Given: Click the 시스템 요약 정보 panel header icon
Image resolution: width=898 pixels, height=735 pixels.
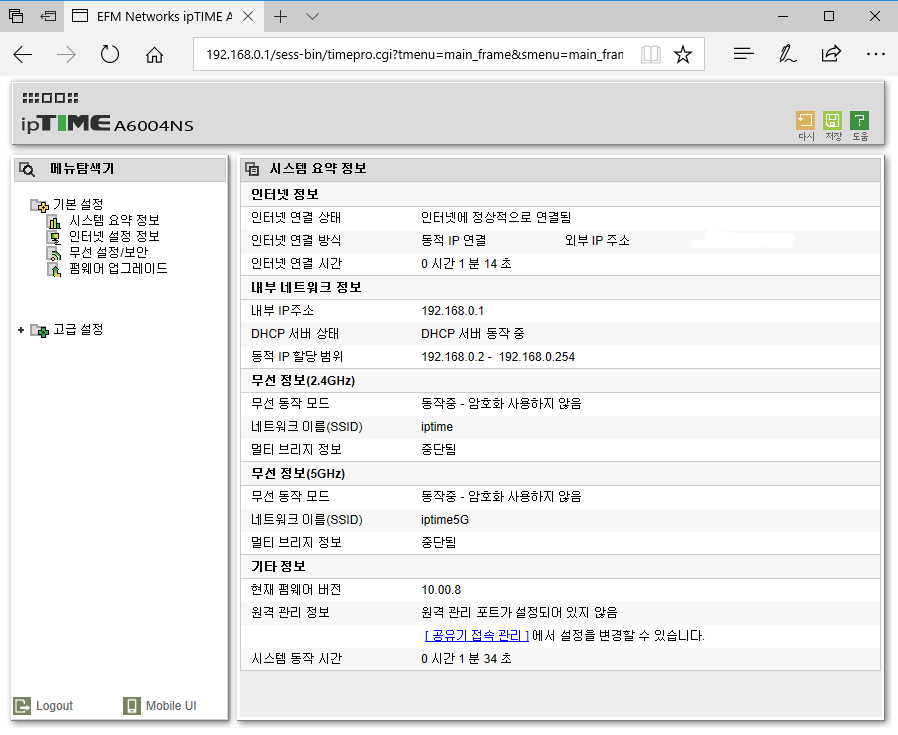Looking at the screenshot, I should (252, 169).
